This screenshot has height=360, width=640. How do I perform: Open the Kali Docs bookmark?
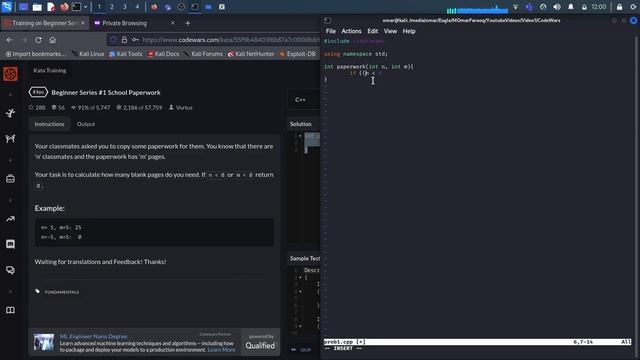(x=163, y=54)
